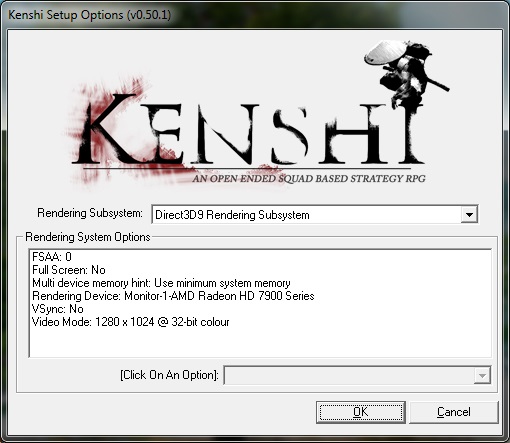
Task: Click the Rendering Subsystem label
Action: 90,213
